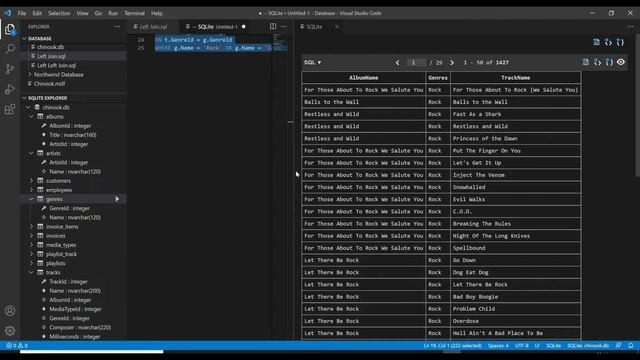Open the Terminal menu

[134, 13]
